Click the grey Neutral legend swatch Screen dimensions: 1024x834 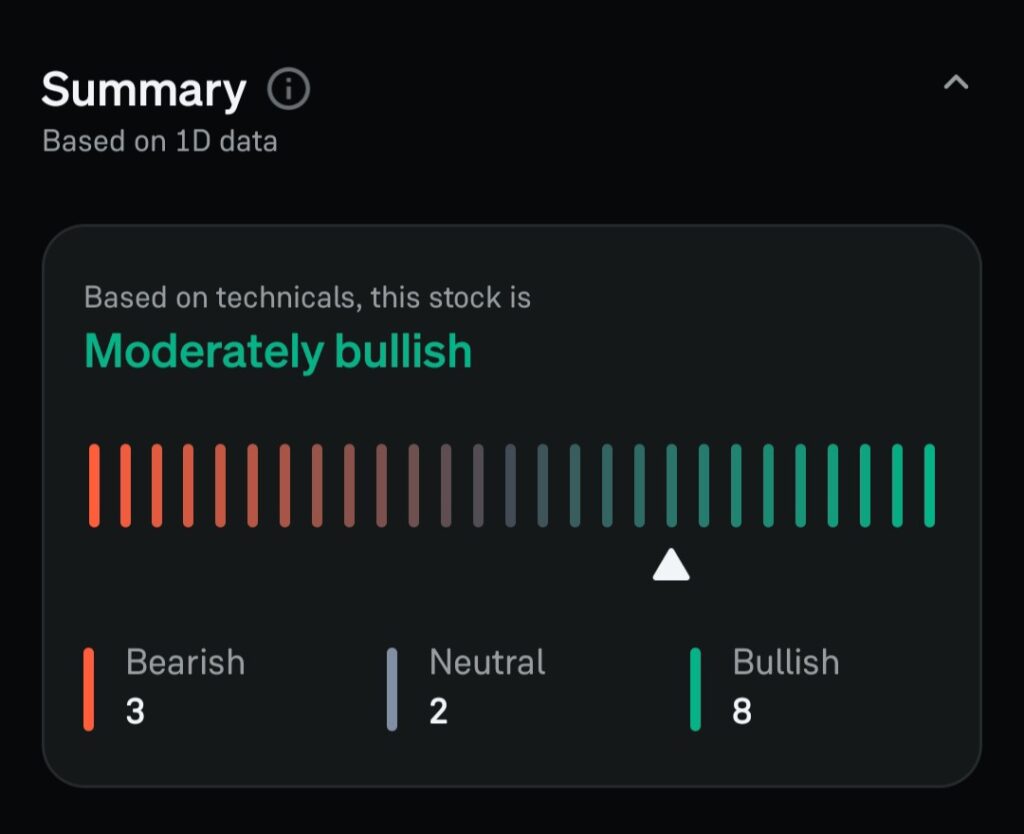coord(392,689)
